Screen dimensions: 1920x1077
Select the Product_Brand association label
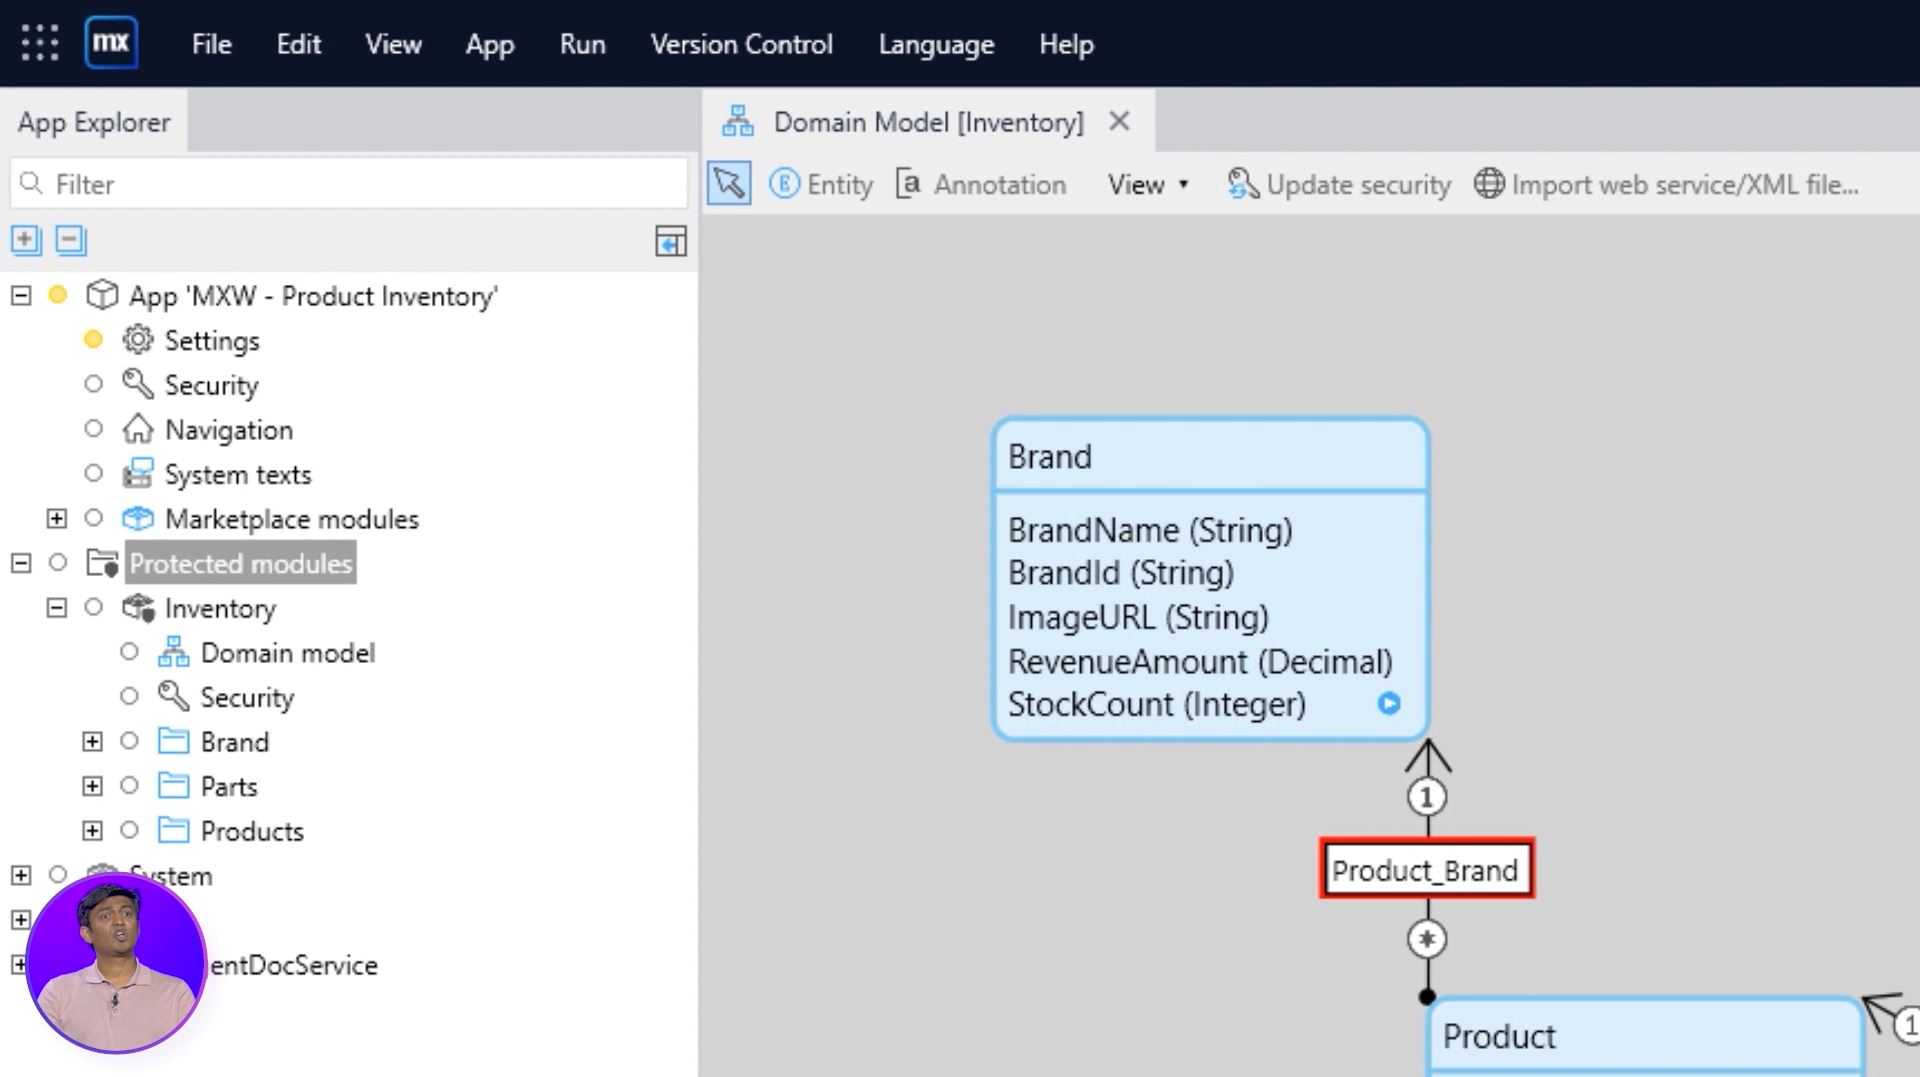click(1425, 870)
